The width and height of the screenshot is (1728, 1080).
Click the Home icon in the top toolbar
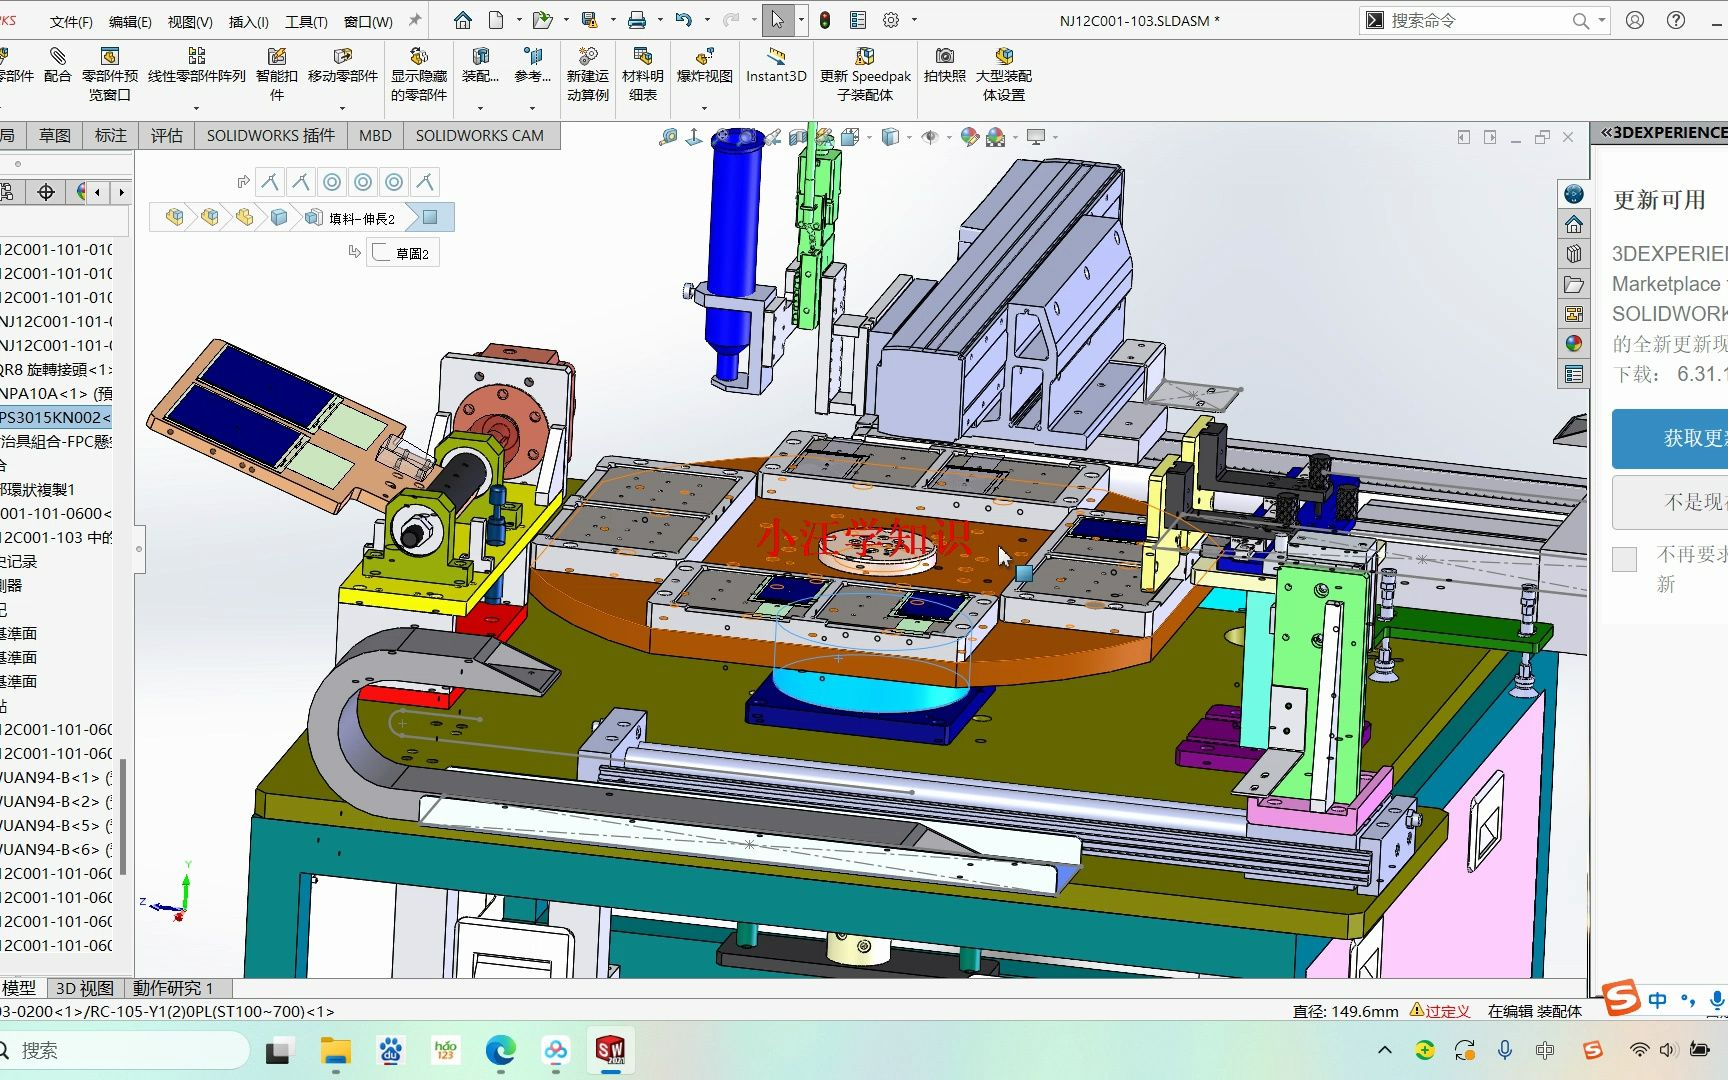tap(462, 20)
